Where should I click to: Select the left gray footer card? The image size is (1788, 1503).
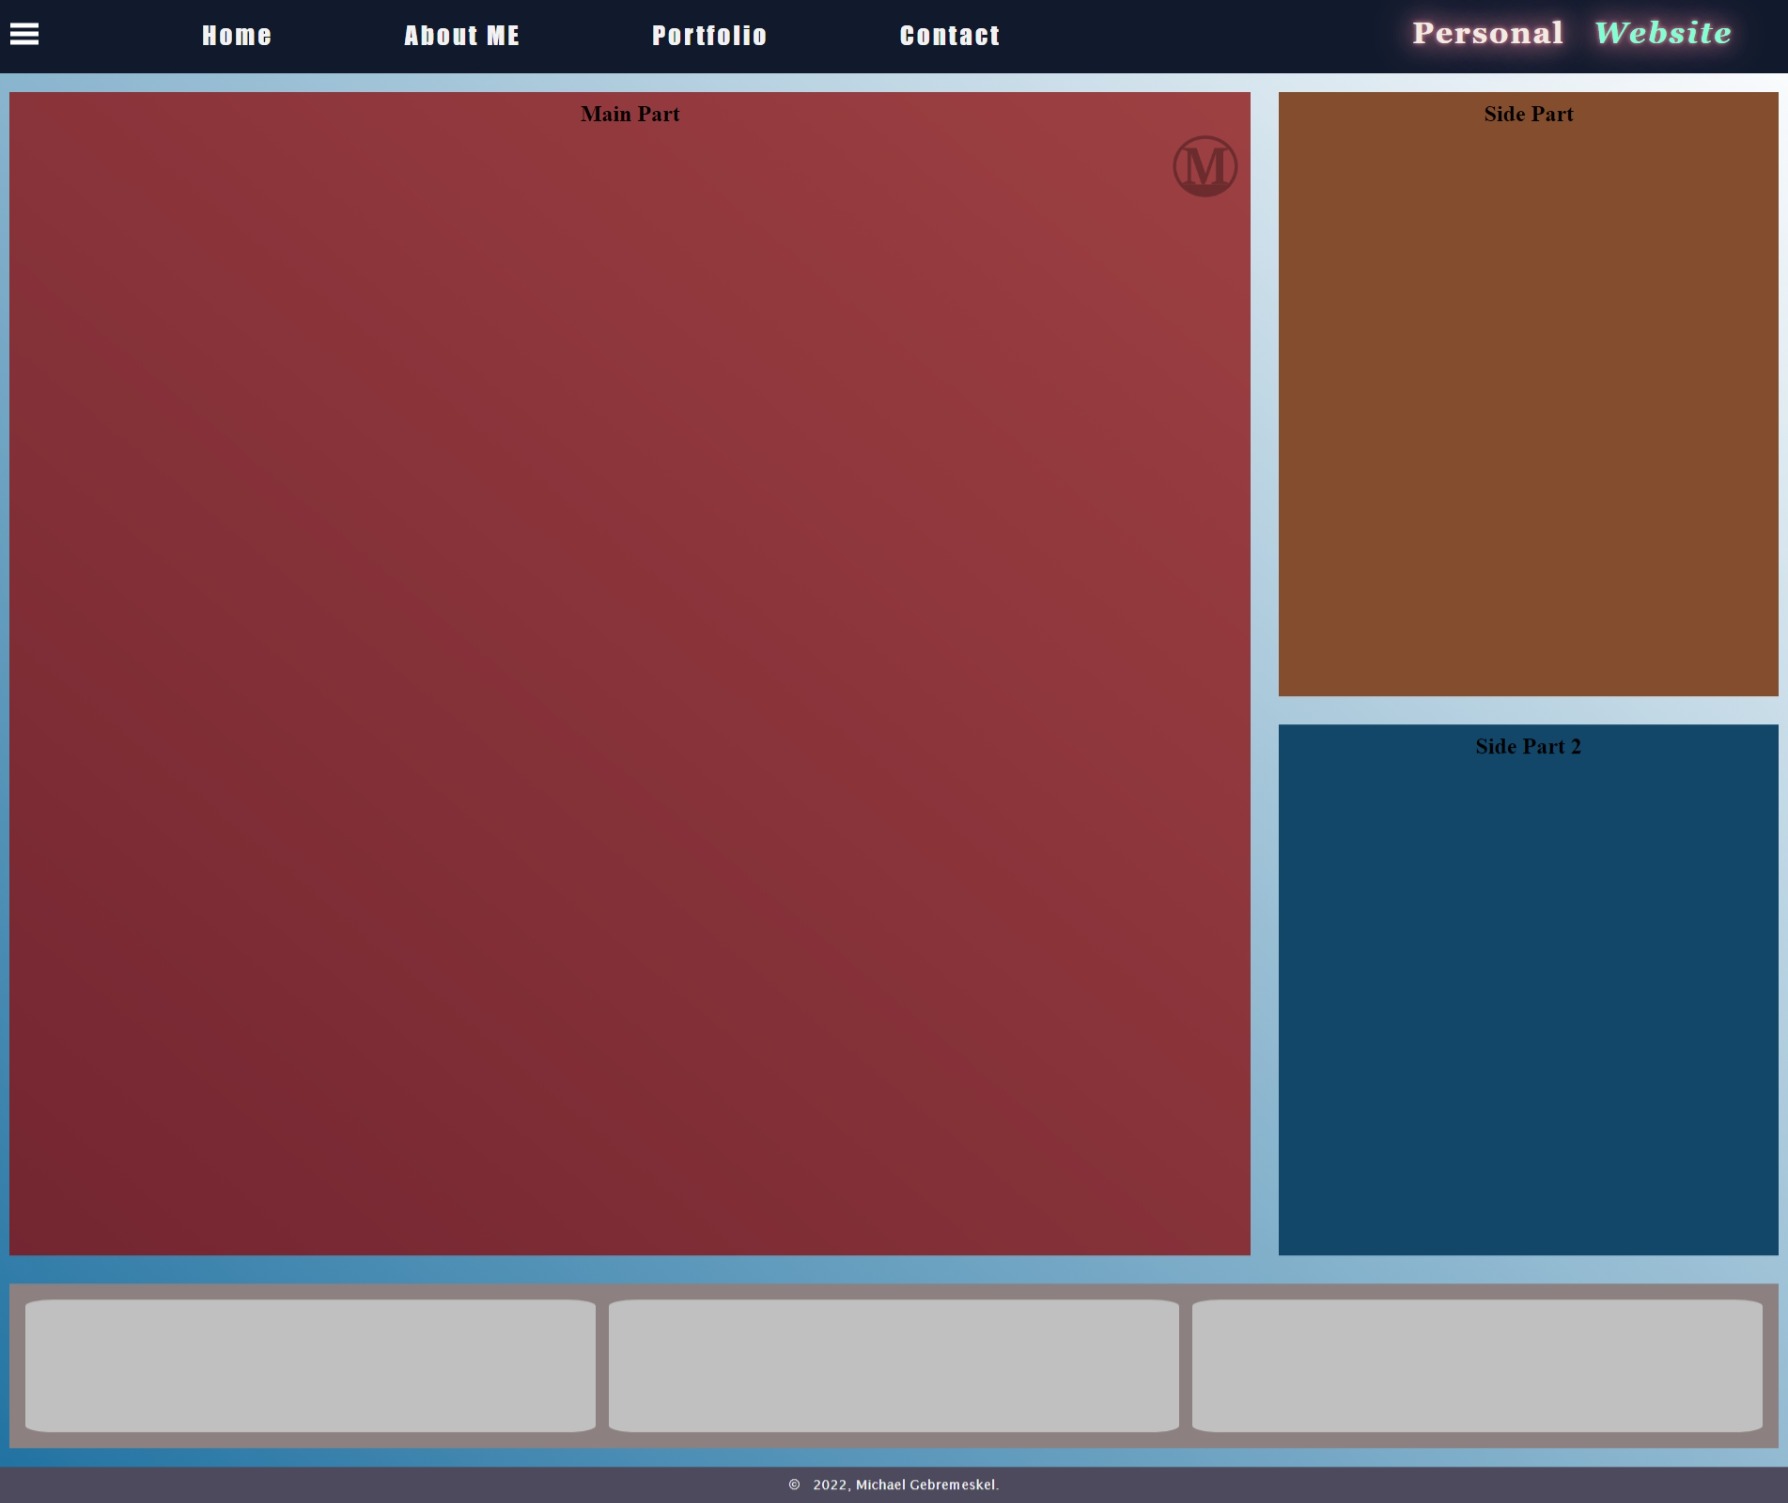click(x=310, y=1365)
